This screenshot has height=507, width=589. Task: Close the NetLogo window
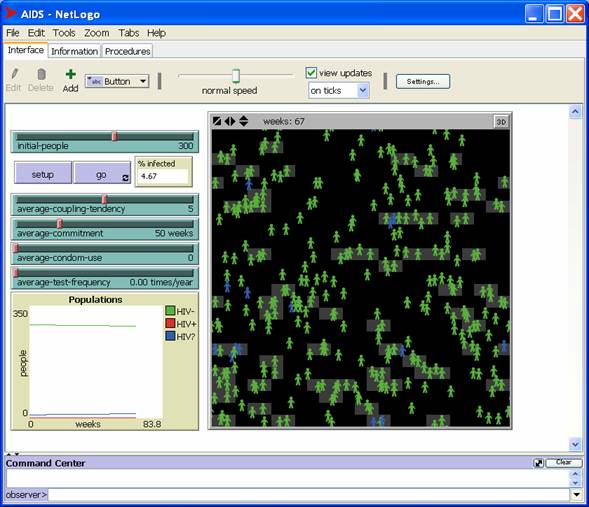[x=575, y=14]
